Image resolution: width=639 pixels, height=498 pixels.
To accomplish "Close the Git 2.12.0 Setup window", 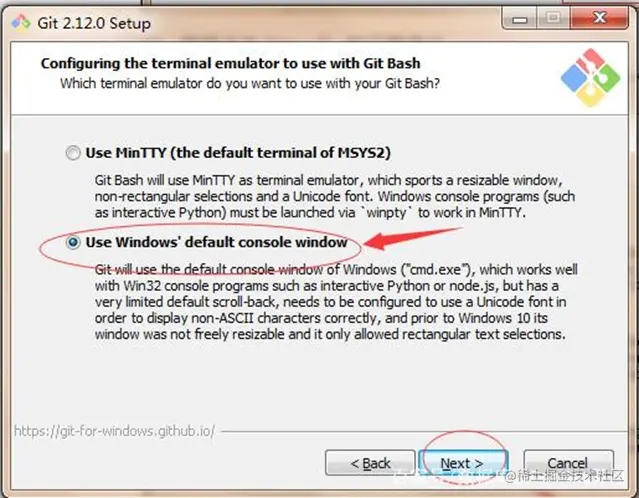I will coord(599,18).
